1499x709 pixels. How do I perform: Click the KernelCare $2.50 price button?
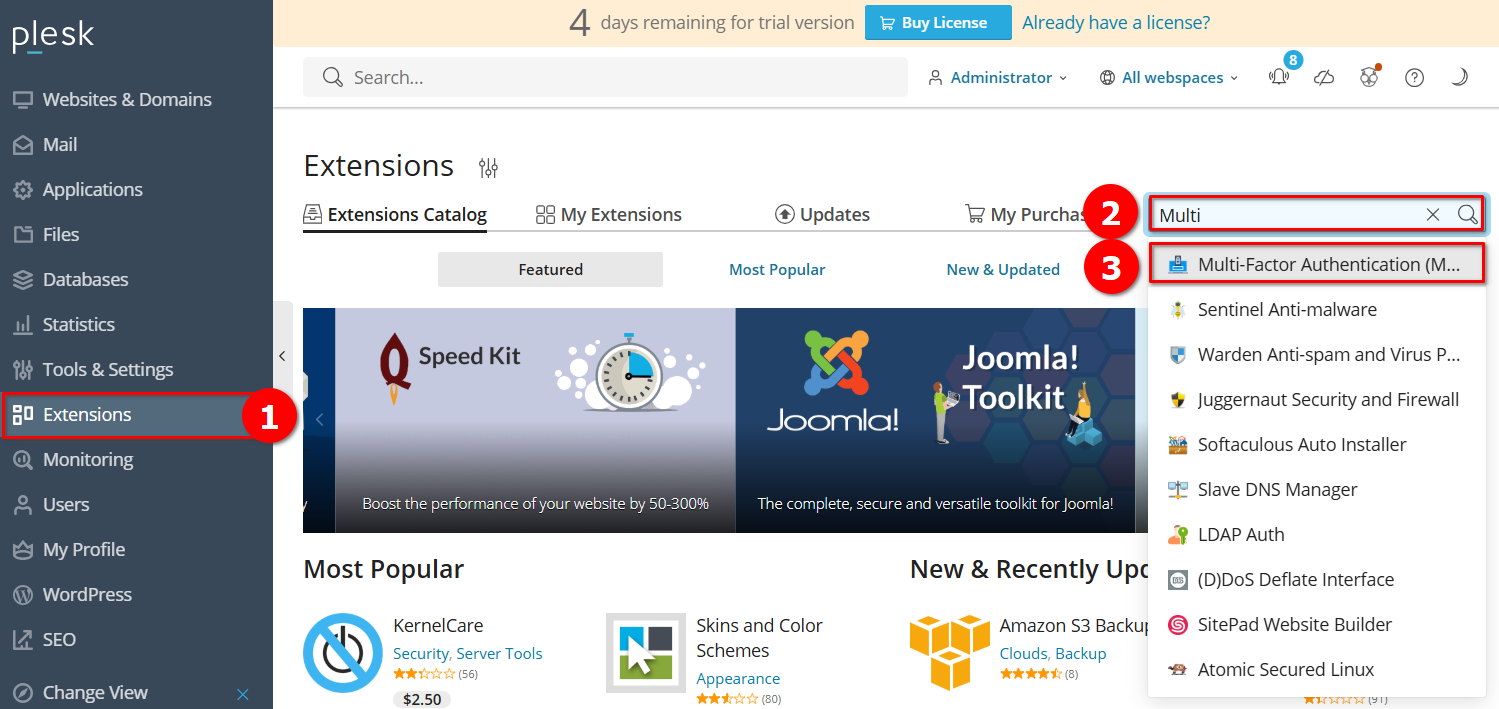point(422,699)
